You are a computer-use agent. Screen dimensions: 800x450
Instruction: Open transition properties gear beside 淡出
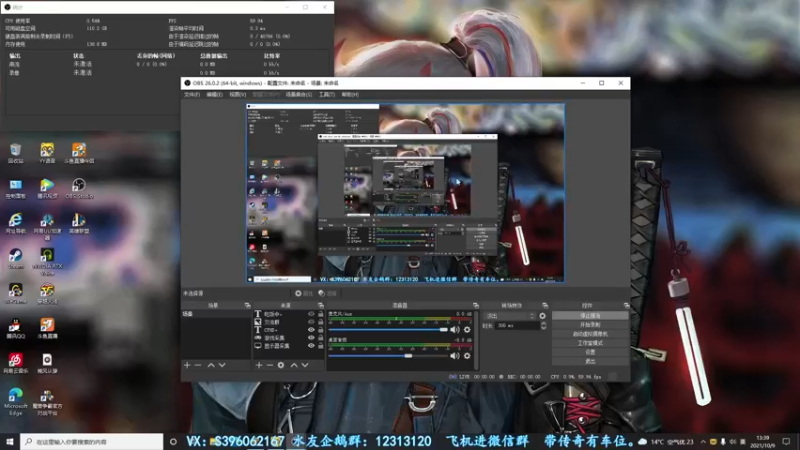click(x=542, y=316)
